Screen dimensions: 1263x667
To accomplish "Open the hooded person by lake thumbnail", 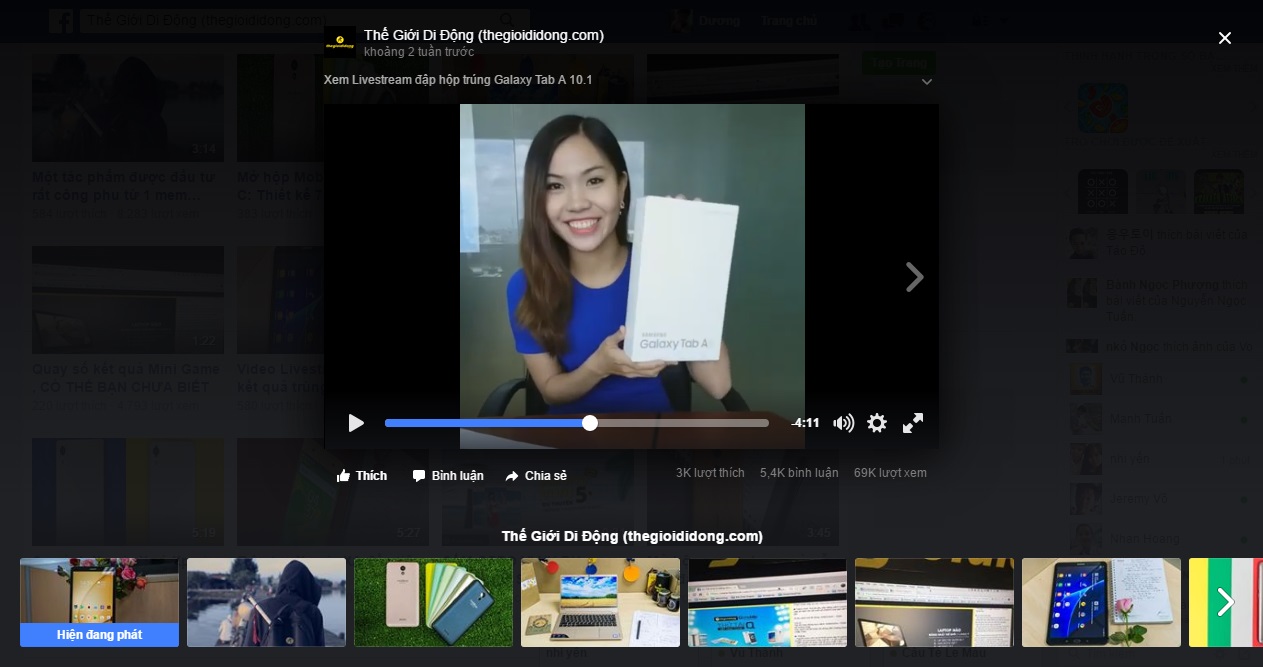I will [266, 602].
